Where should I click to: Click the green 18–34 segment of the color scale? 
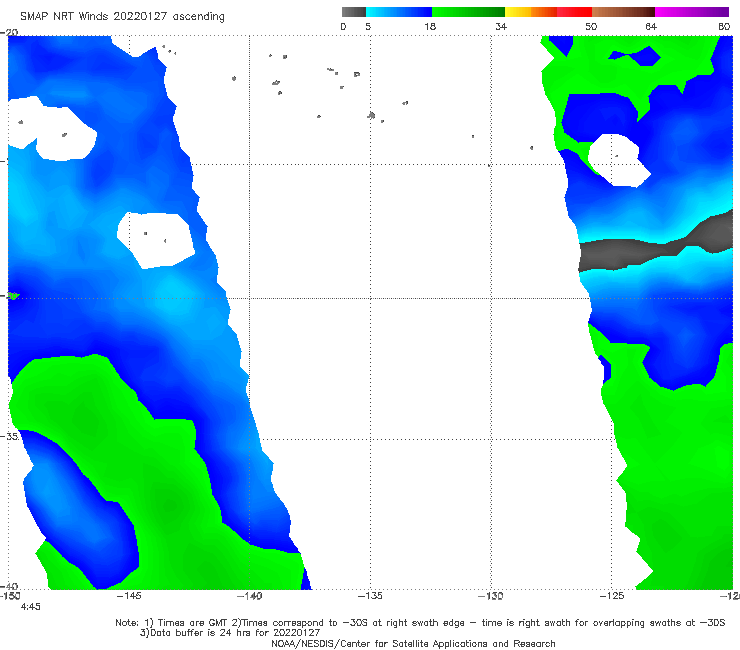468,12
